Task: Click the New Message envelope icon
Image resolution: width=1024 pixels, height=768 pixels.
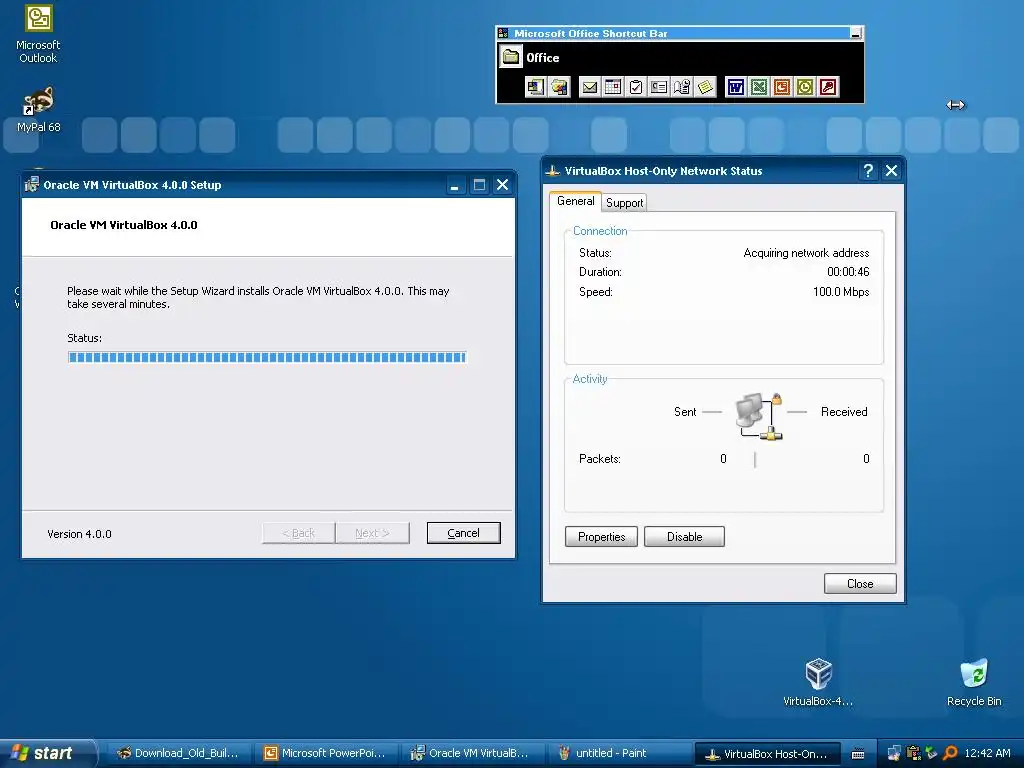Action: click(x=590, y=87)
